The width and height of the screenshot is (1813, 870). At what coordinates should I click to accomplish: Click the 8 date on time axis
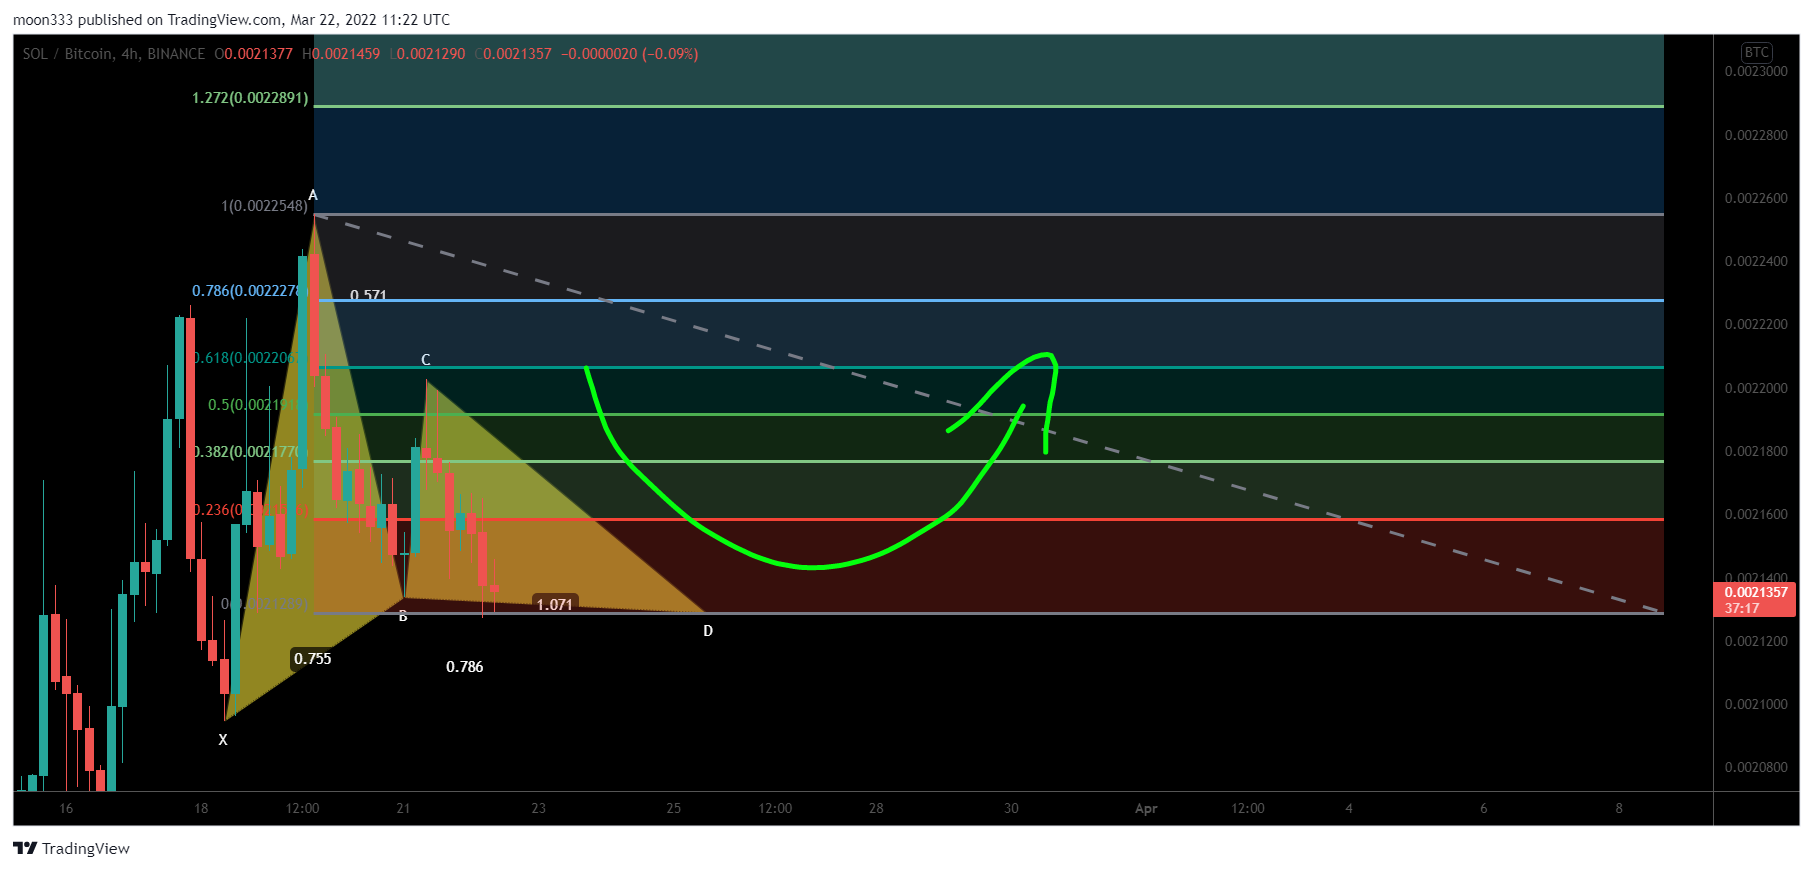tap(1619, 808)
